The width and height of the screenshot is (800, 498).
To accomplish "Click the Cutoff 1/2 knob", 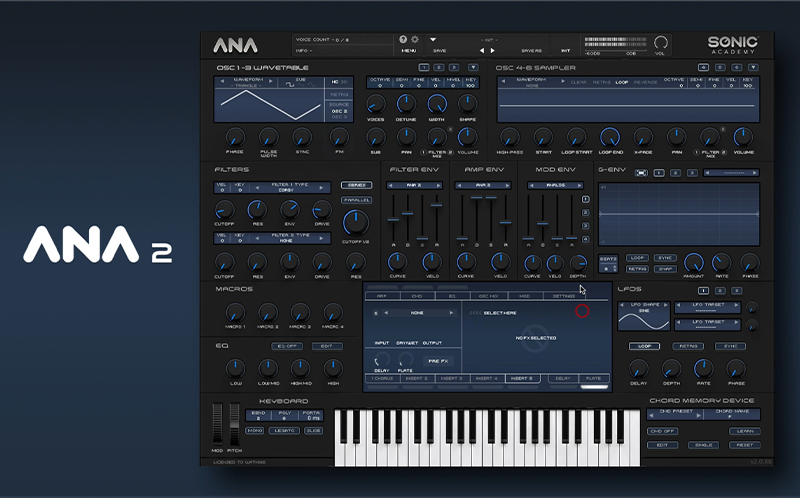I will (356, 222).
